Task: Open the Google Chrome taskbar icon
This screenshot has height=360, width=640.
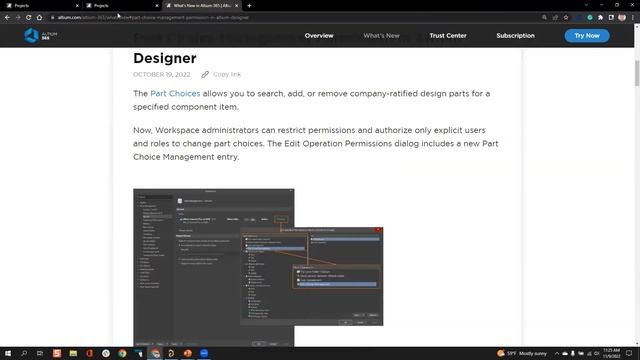Action: click(x=122, y=353)
